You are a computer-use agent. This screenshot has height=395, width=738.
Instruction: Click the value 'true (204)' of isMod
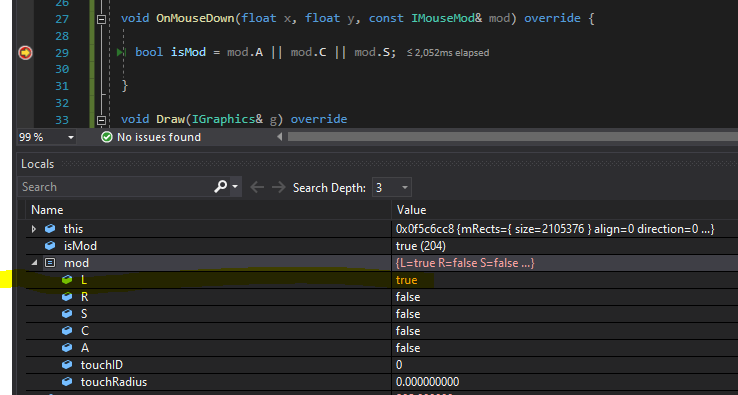pyautogui.click(x=421, y=246)
